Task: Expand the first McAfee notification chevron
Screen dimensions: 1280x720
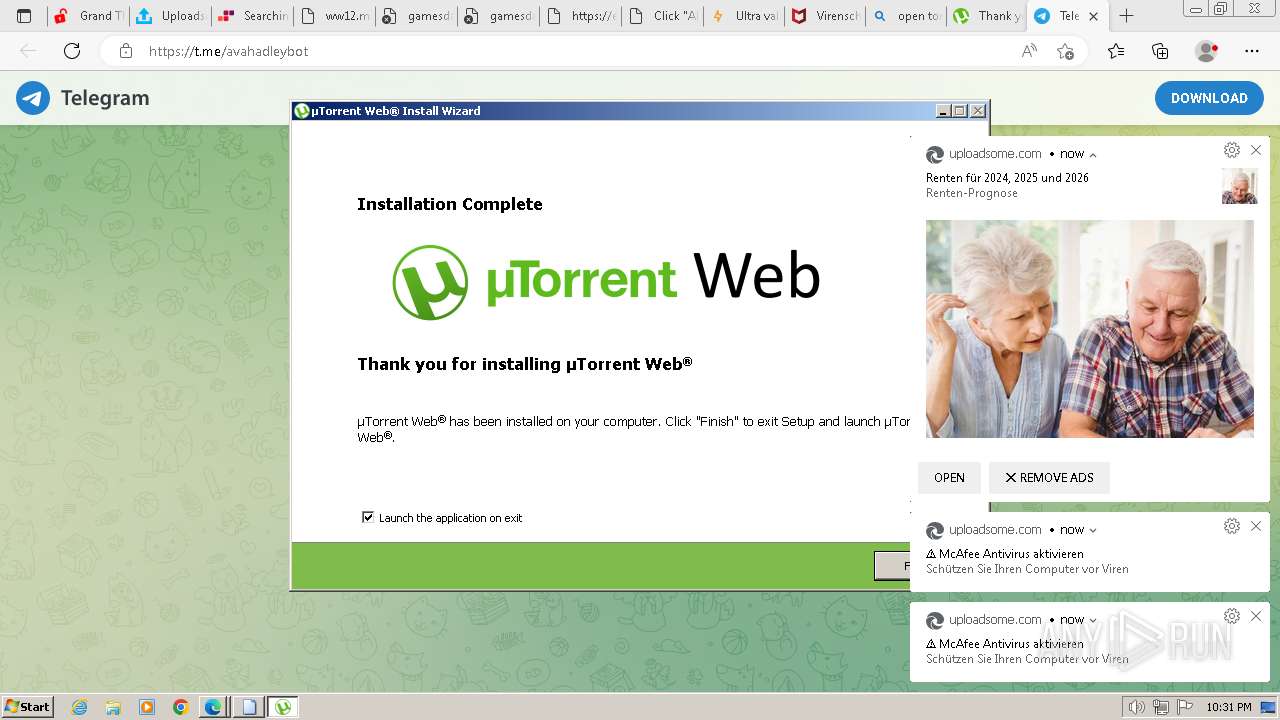Action: [x=1093, y=531]
